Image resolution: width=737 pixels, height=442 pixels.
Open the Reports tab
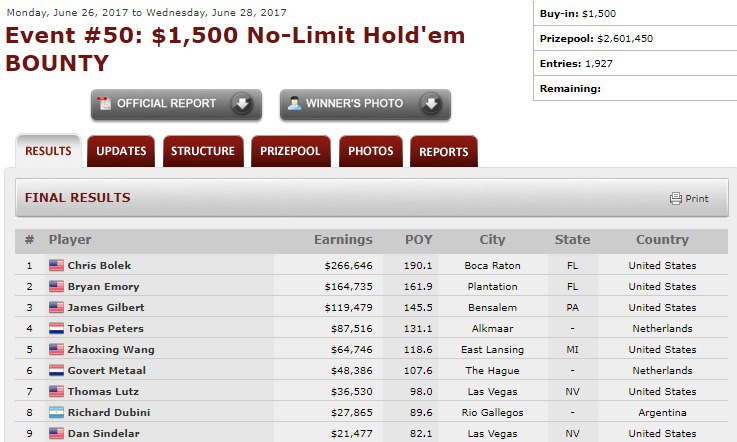pyautogui.click(x=443, y=152)
